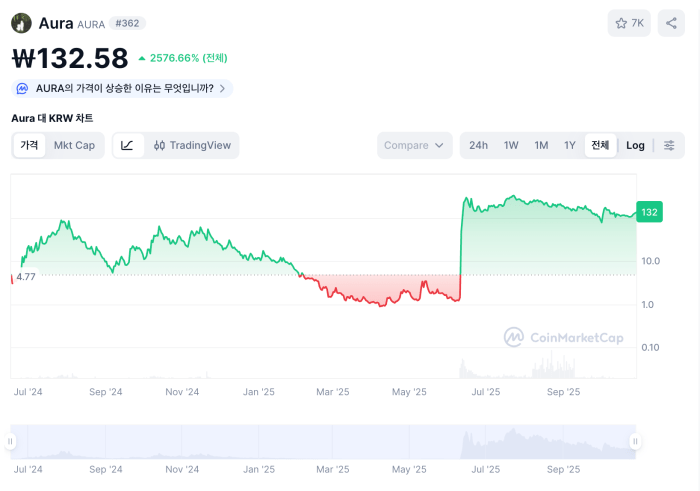
Task: Click the share icon button
Action: [x=669, y=23]
